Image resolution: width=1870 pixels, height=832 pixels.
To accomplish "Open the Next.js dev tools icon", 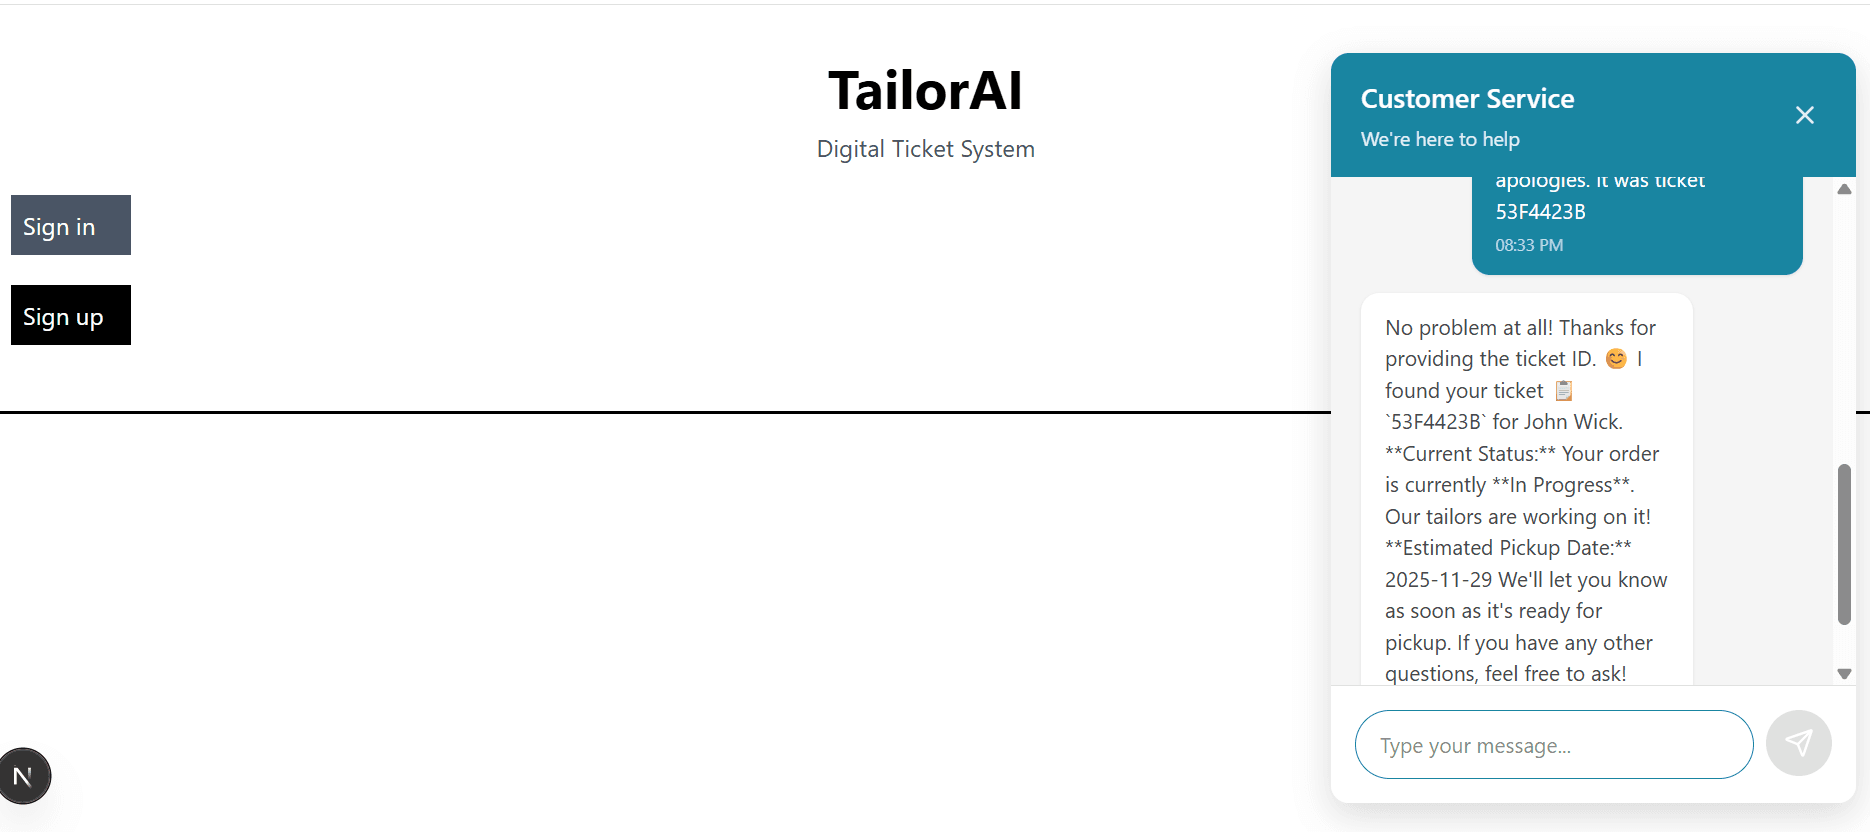I will click(x=24, y=775).
